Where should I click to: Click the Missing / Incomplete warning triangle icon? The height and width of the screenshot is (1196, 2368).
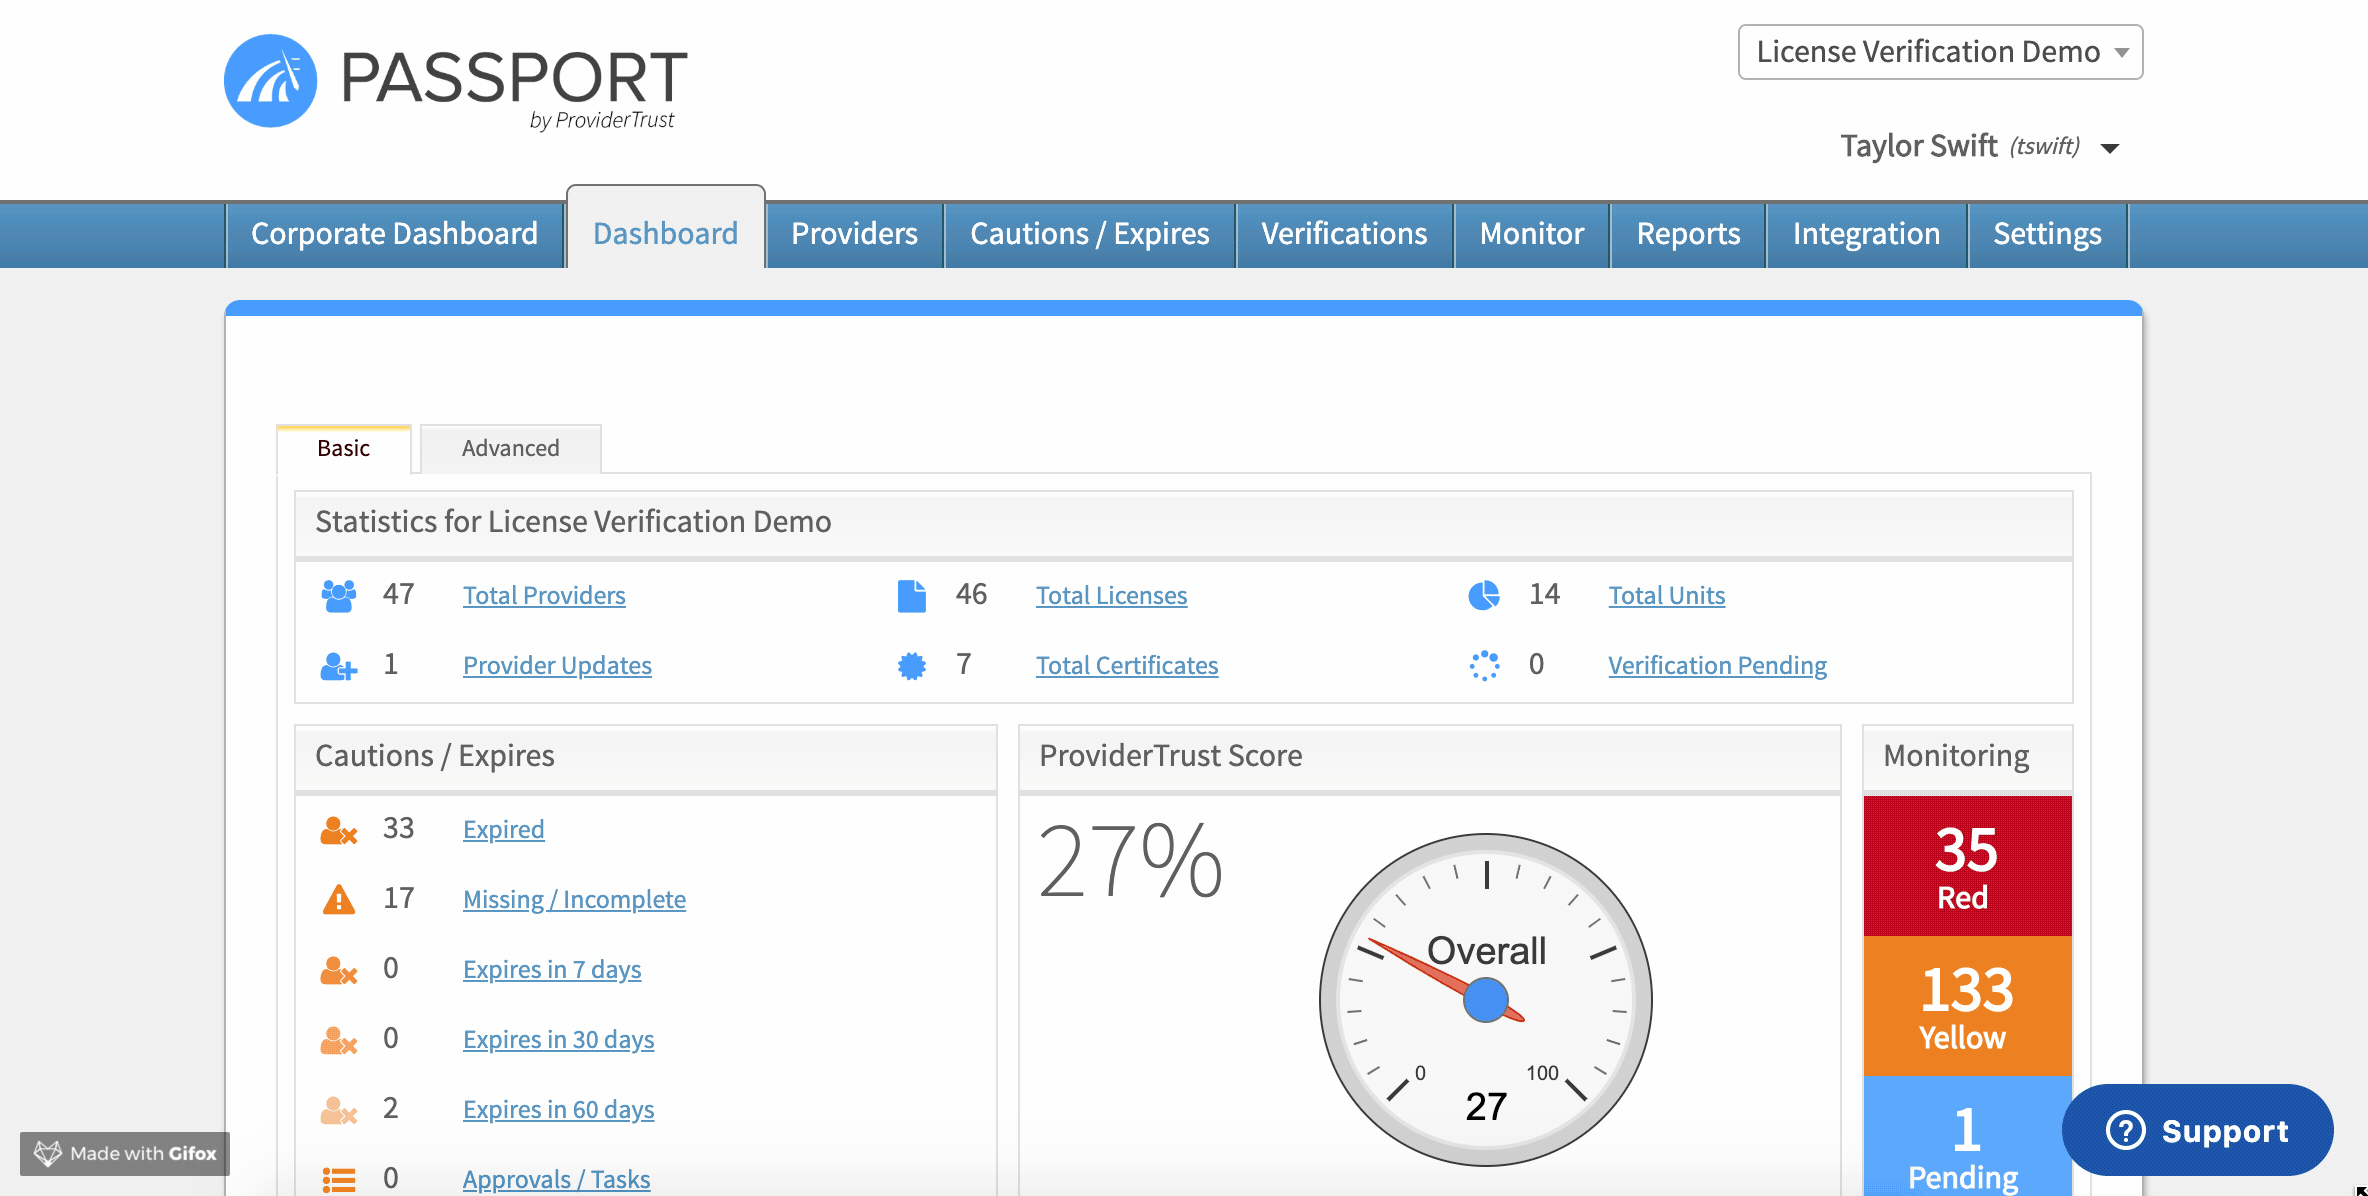tap(339, 899)
